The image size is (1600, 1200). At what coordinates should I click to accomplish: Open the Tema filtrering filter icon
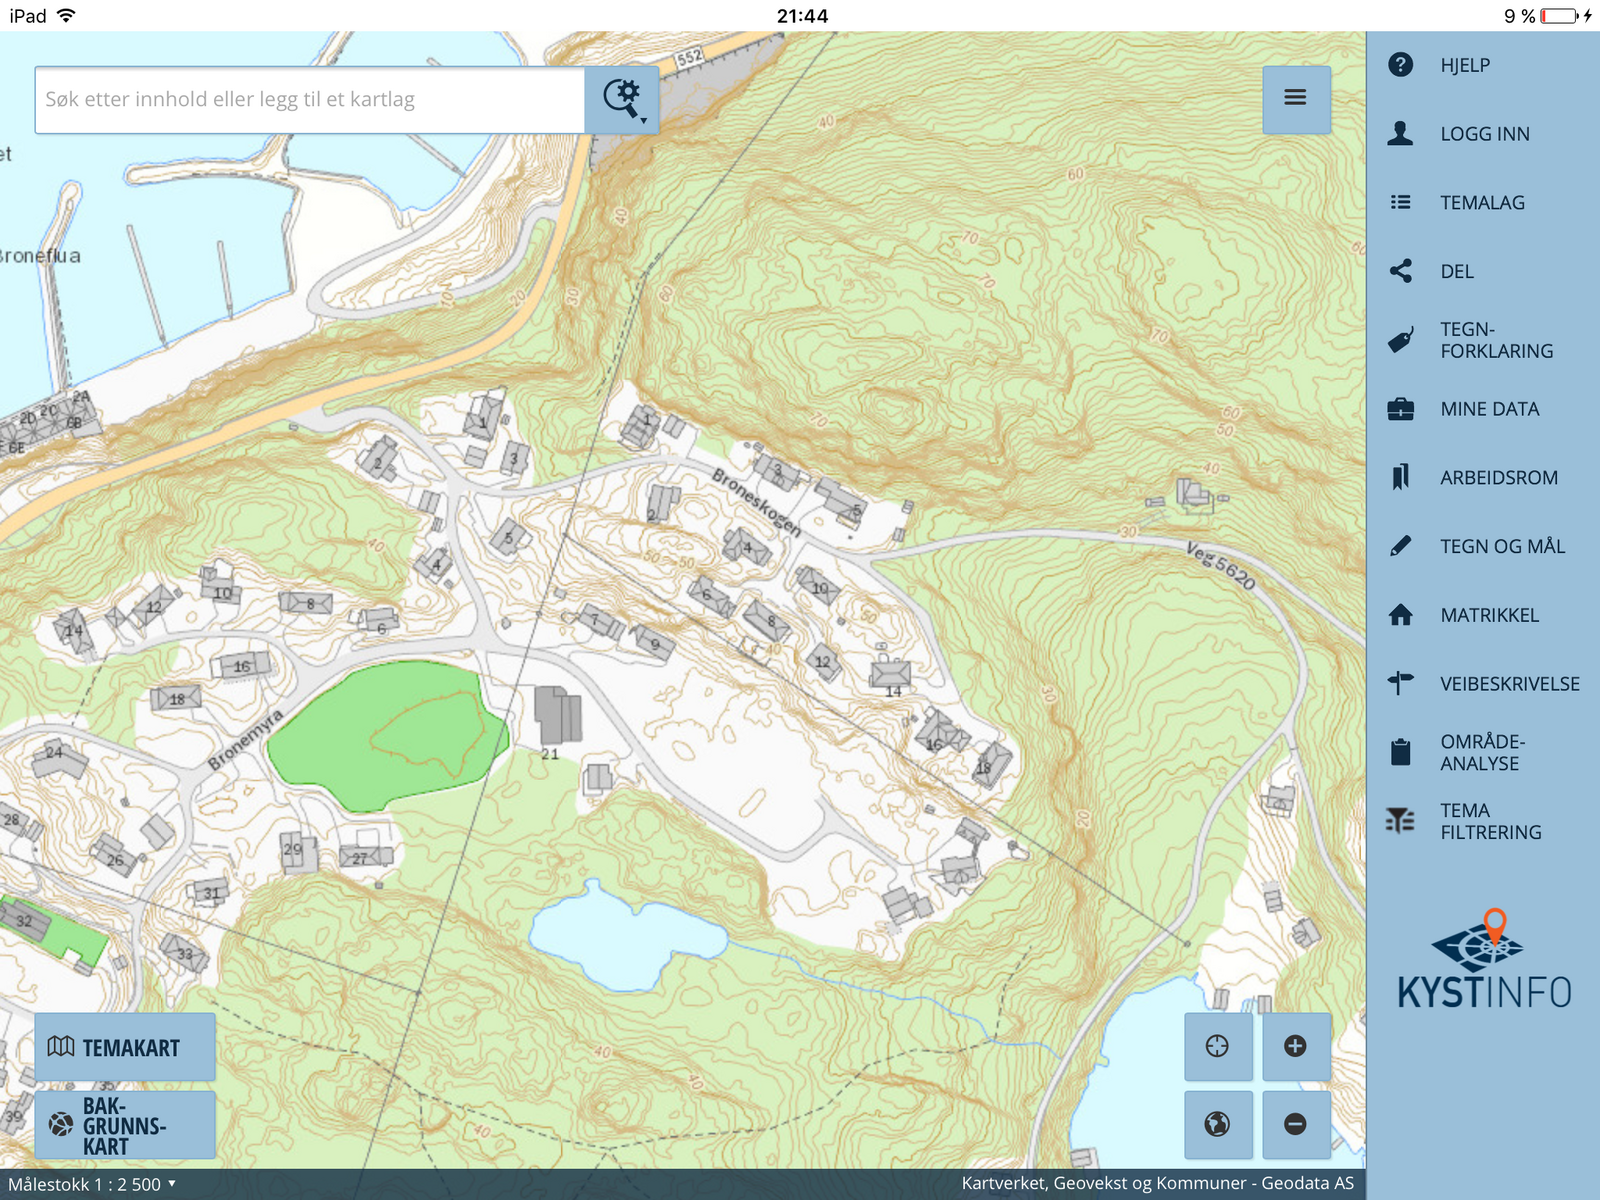(1401, 821)
